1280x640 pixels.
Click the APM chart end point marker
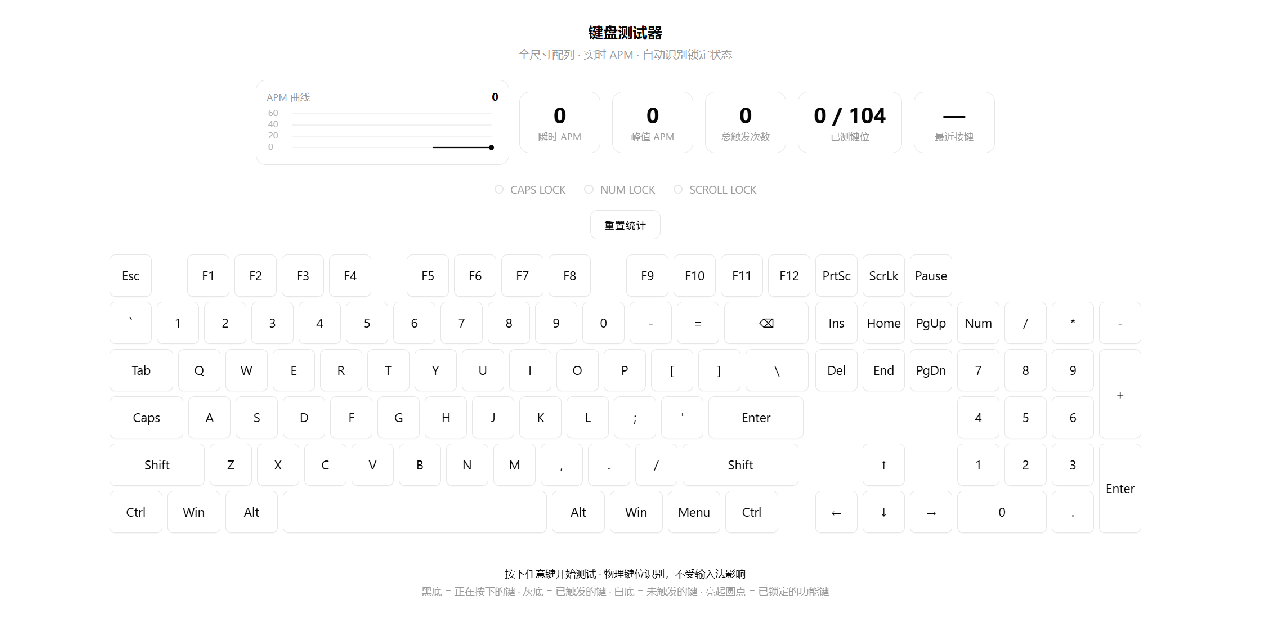point(491,147)
